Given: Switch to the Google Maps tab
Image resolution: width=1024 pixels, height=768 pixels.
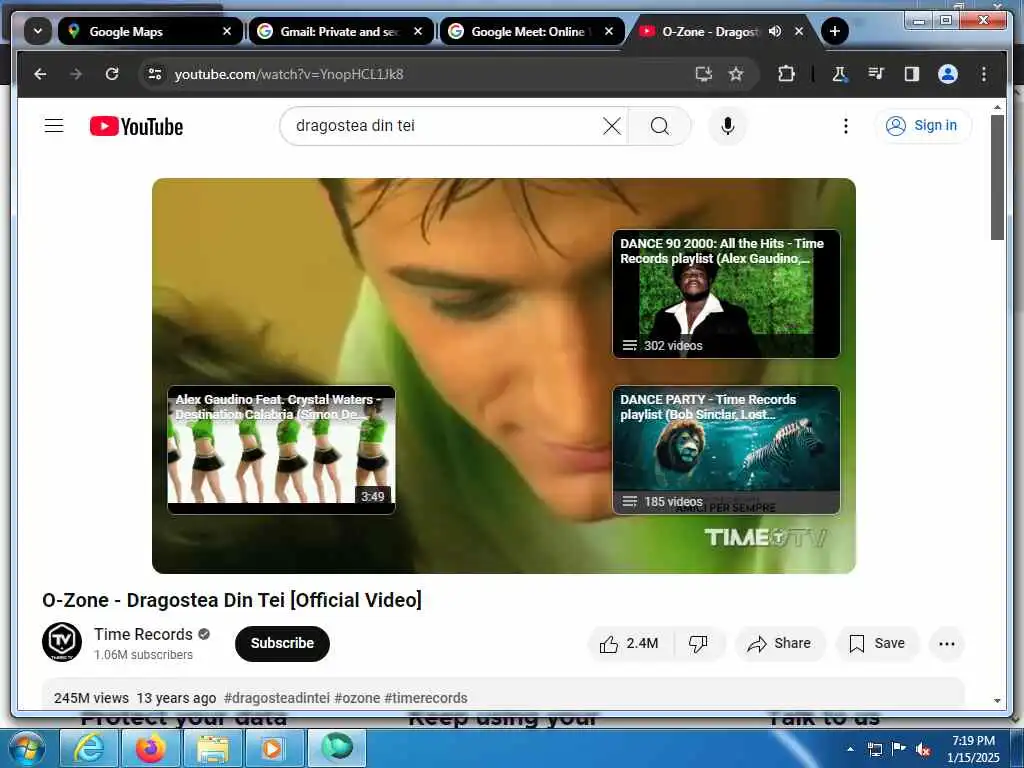Looking at the screenshot, I should click(151, 31).
